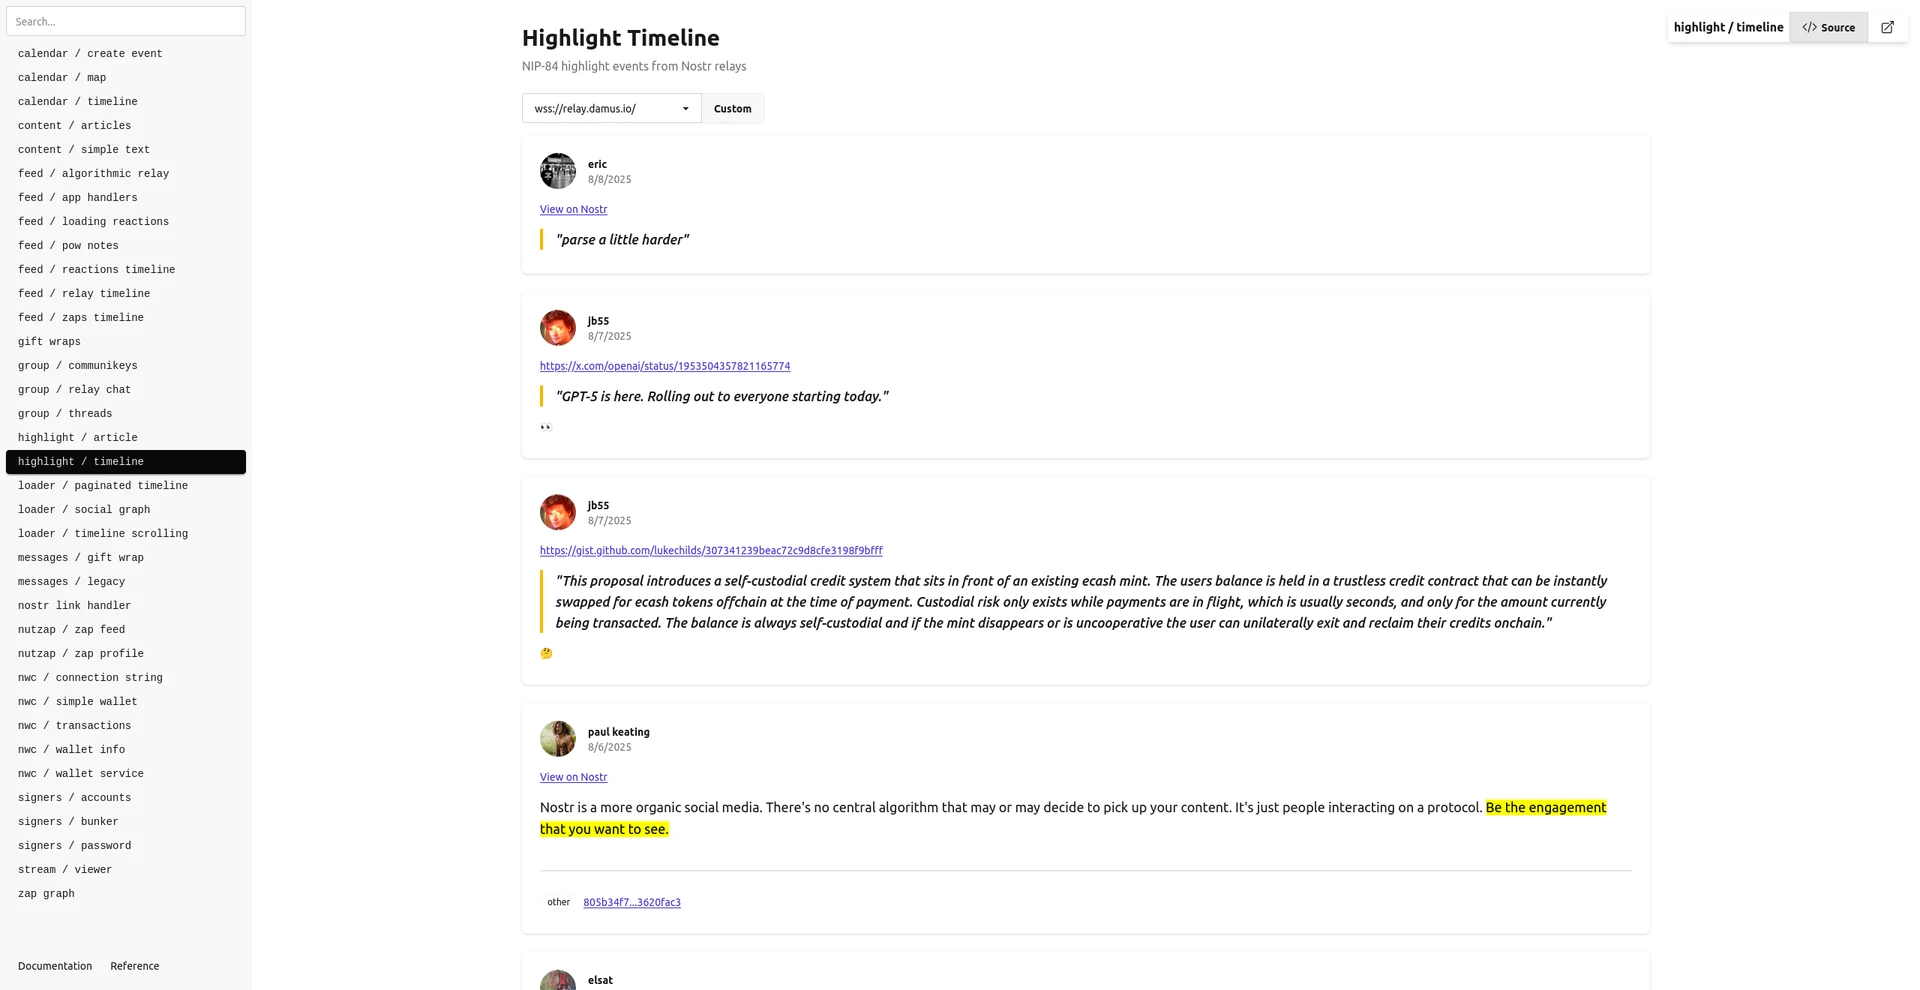Open the x.com openai status link
The image size is (1920, 990).
tap(665, 367)
